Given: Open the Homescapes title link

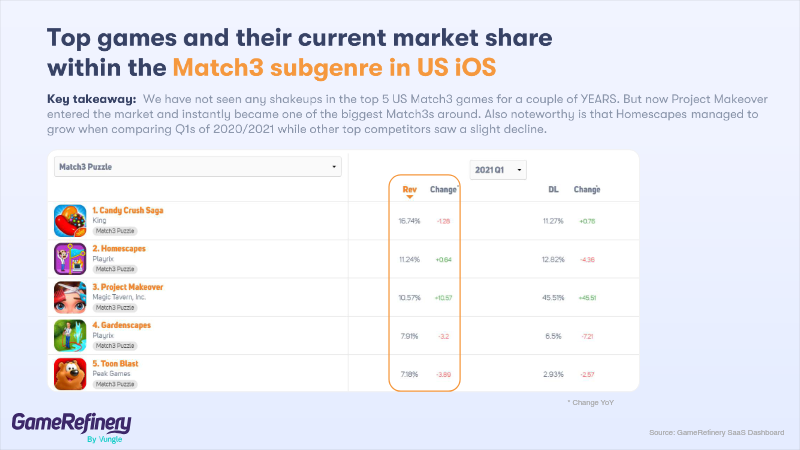Looking at the screenshot, I should pyautogui.click(x=121, y=248).
